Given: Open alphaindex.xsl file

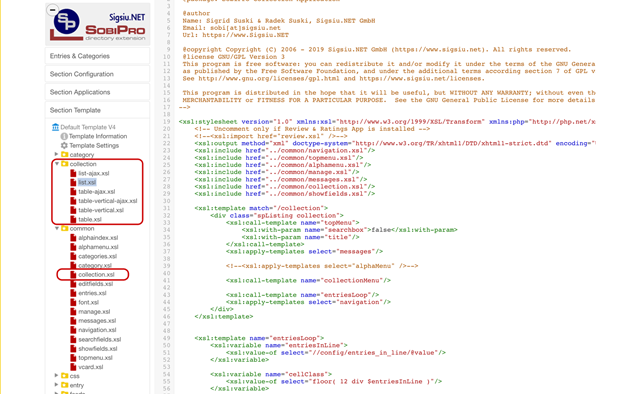Looking at the screenshot, I should point(98,238).
